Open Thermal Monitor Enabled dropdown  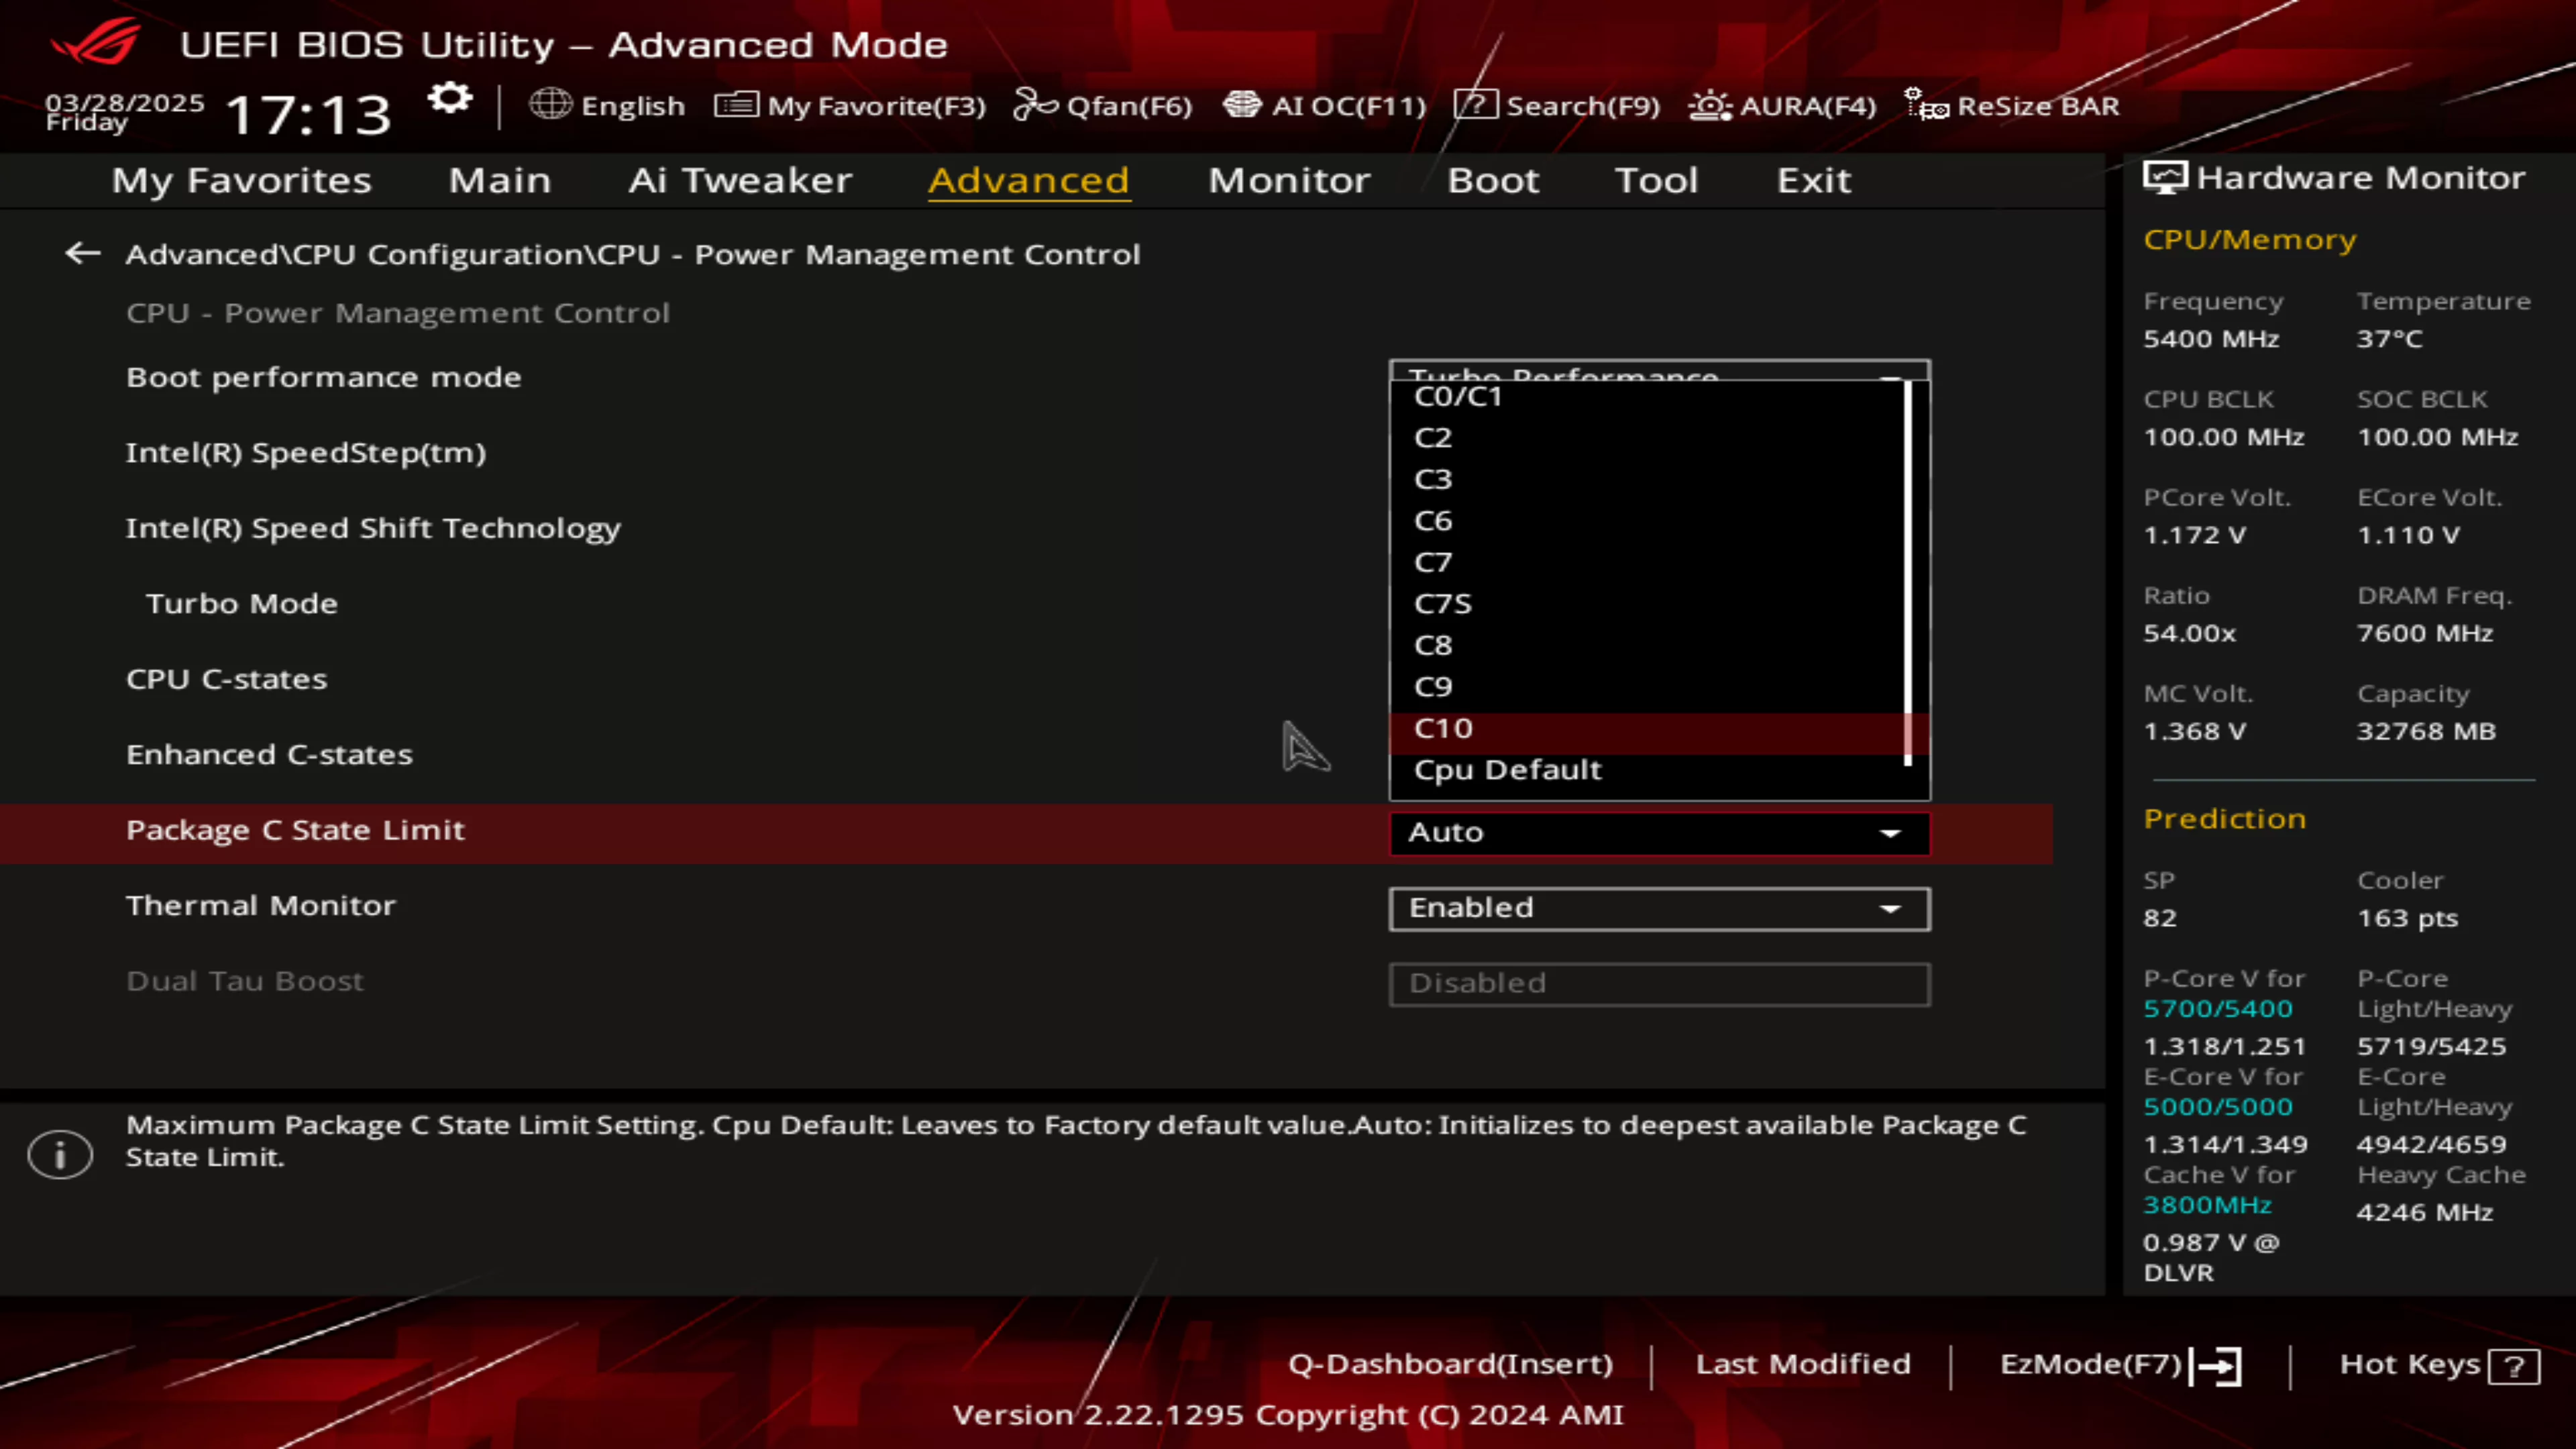tap(1659, 908)
